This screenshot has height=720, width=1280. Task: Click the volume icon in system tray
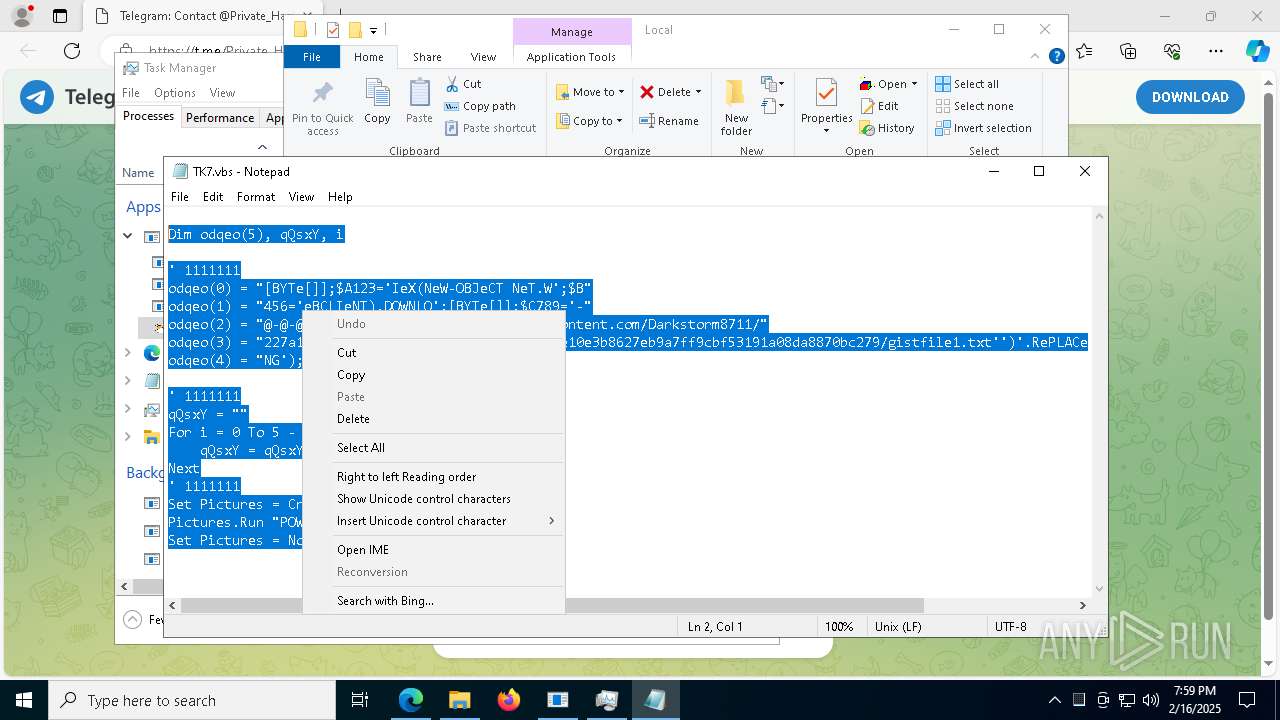1151,700
